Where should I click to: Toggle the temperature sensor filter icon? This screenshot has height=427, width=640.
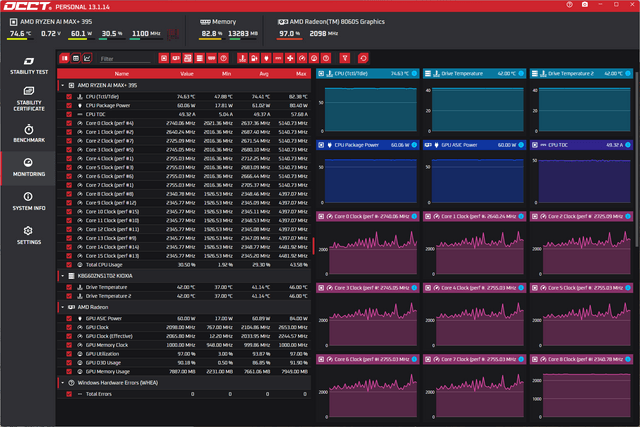click(x=242, y=58)
